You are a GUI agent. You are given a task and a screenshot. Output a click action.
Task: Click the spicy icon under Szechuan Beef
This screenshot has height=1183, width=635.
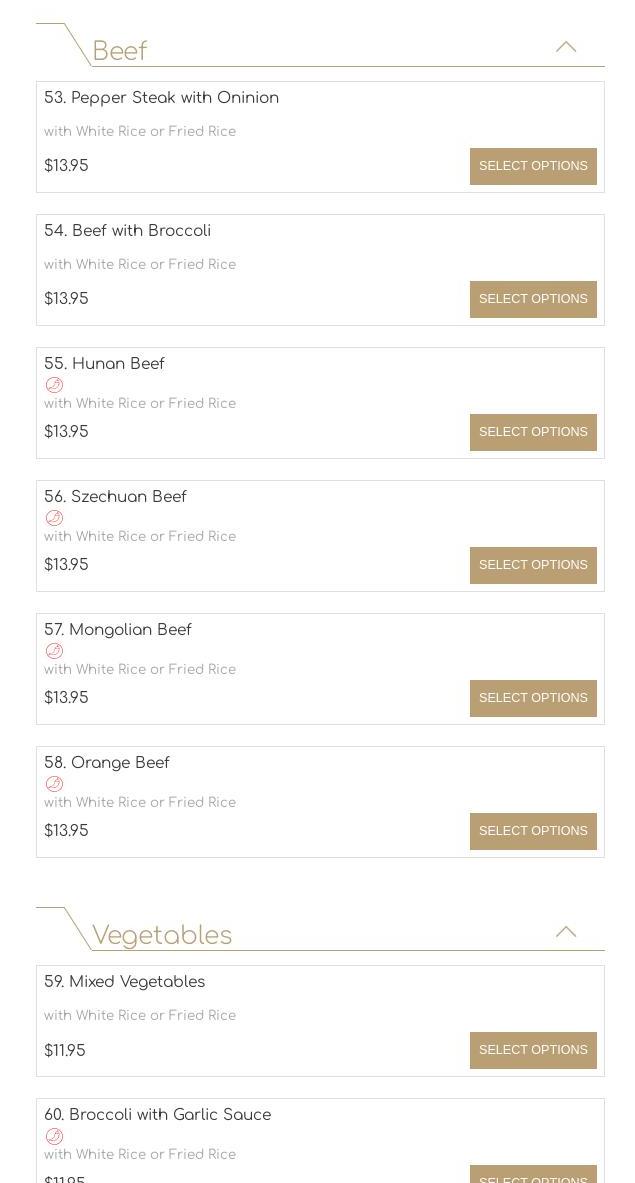pos(54,518)
